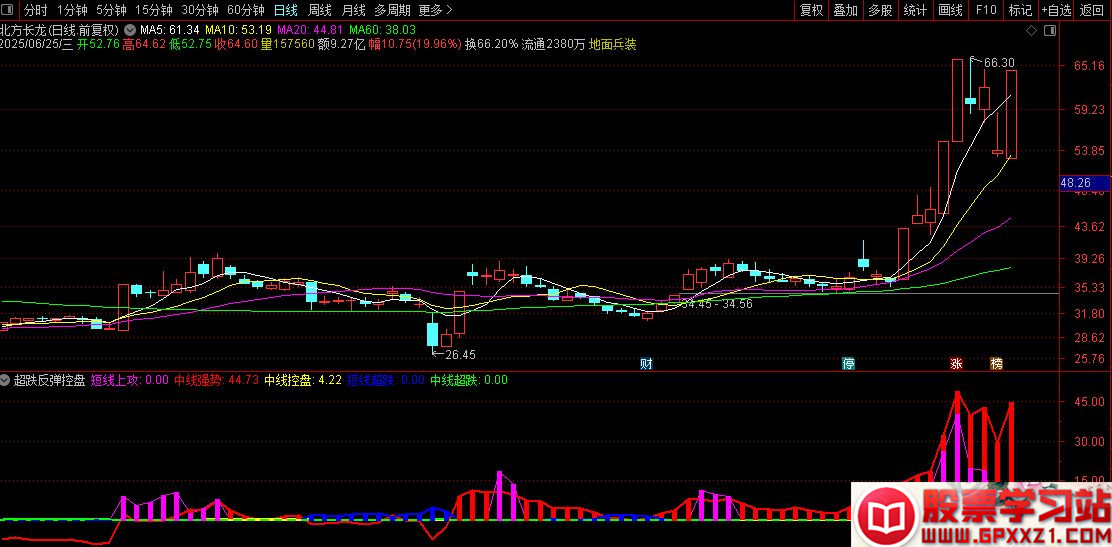The height and width of the screenshot is (547, 1112).
Task: Click the 短线超跌: 0.00 label
Action: (386, 380)
